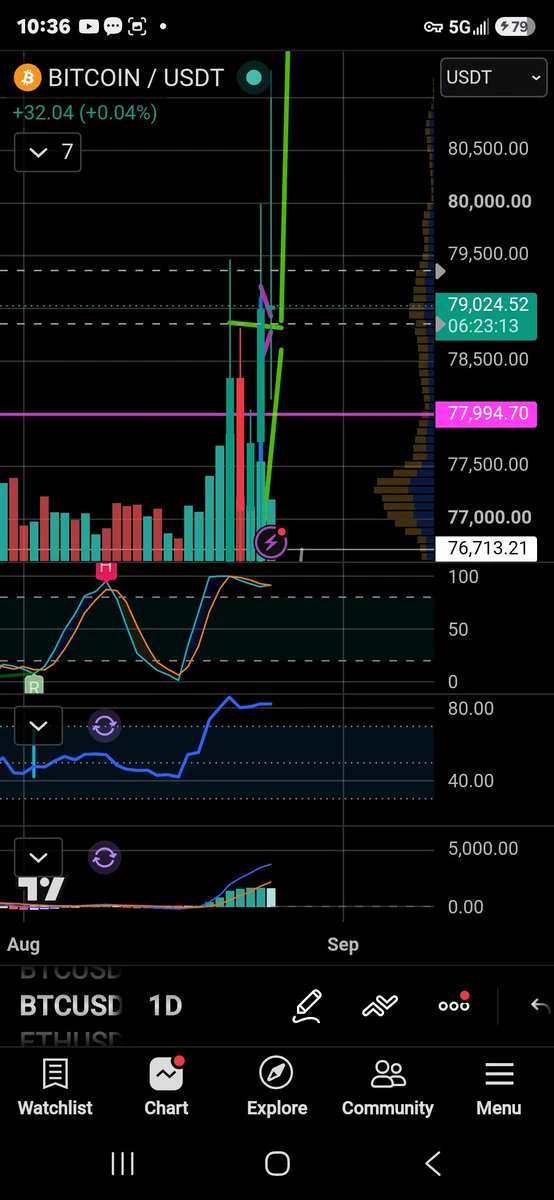Open the Menu tab
Screen dimensions: 554x1200
coord(499,1087)
